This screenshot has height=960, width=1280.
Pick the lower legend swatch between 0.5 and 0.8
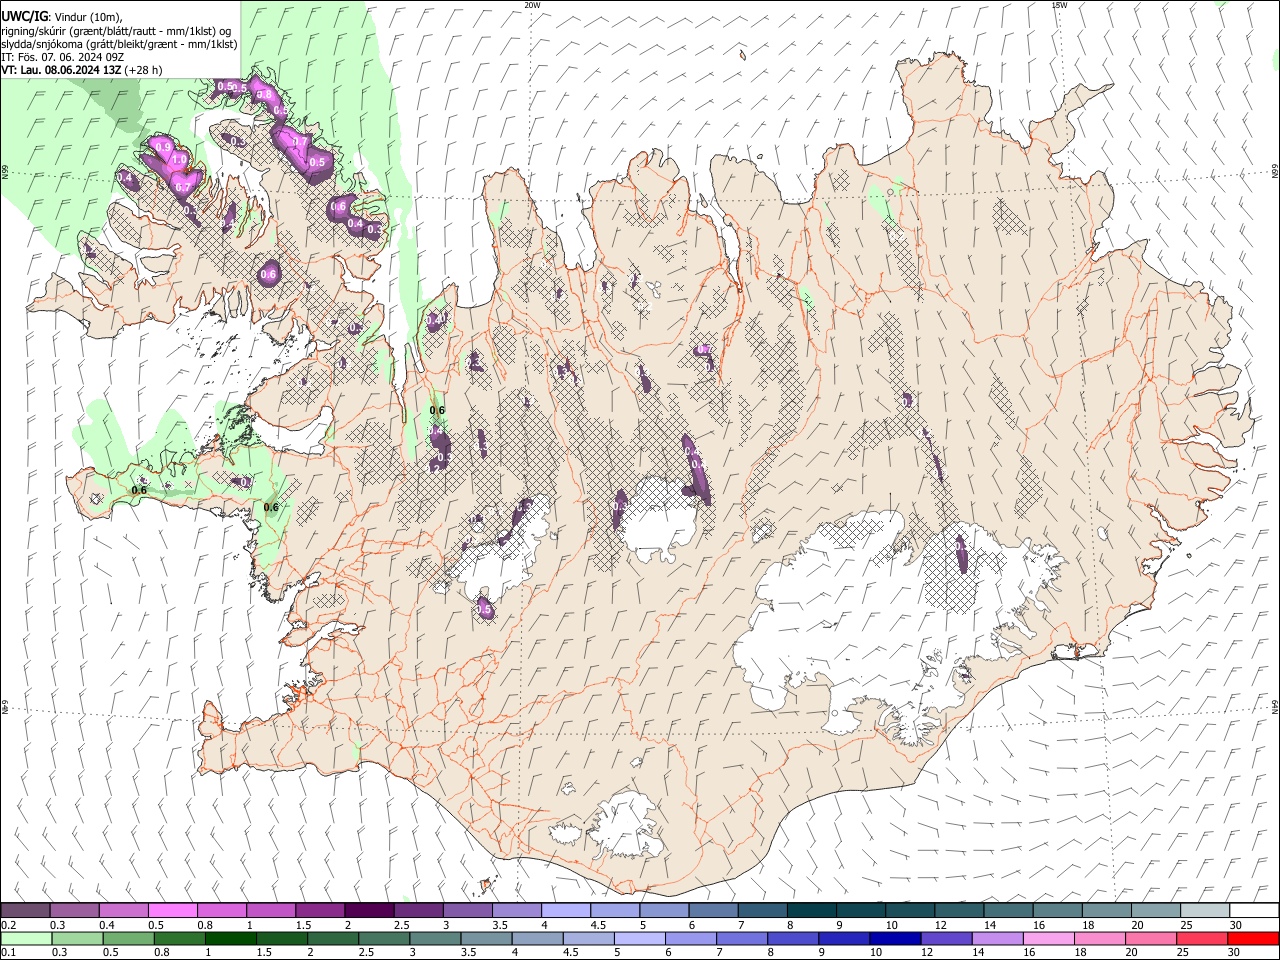click(130, 938)
